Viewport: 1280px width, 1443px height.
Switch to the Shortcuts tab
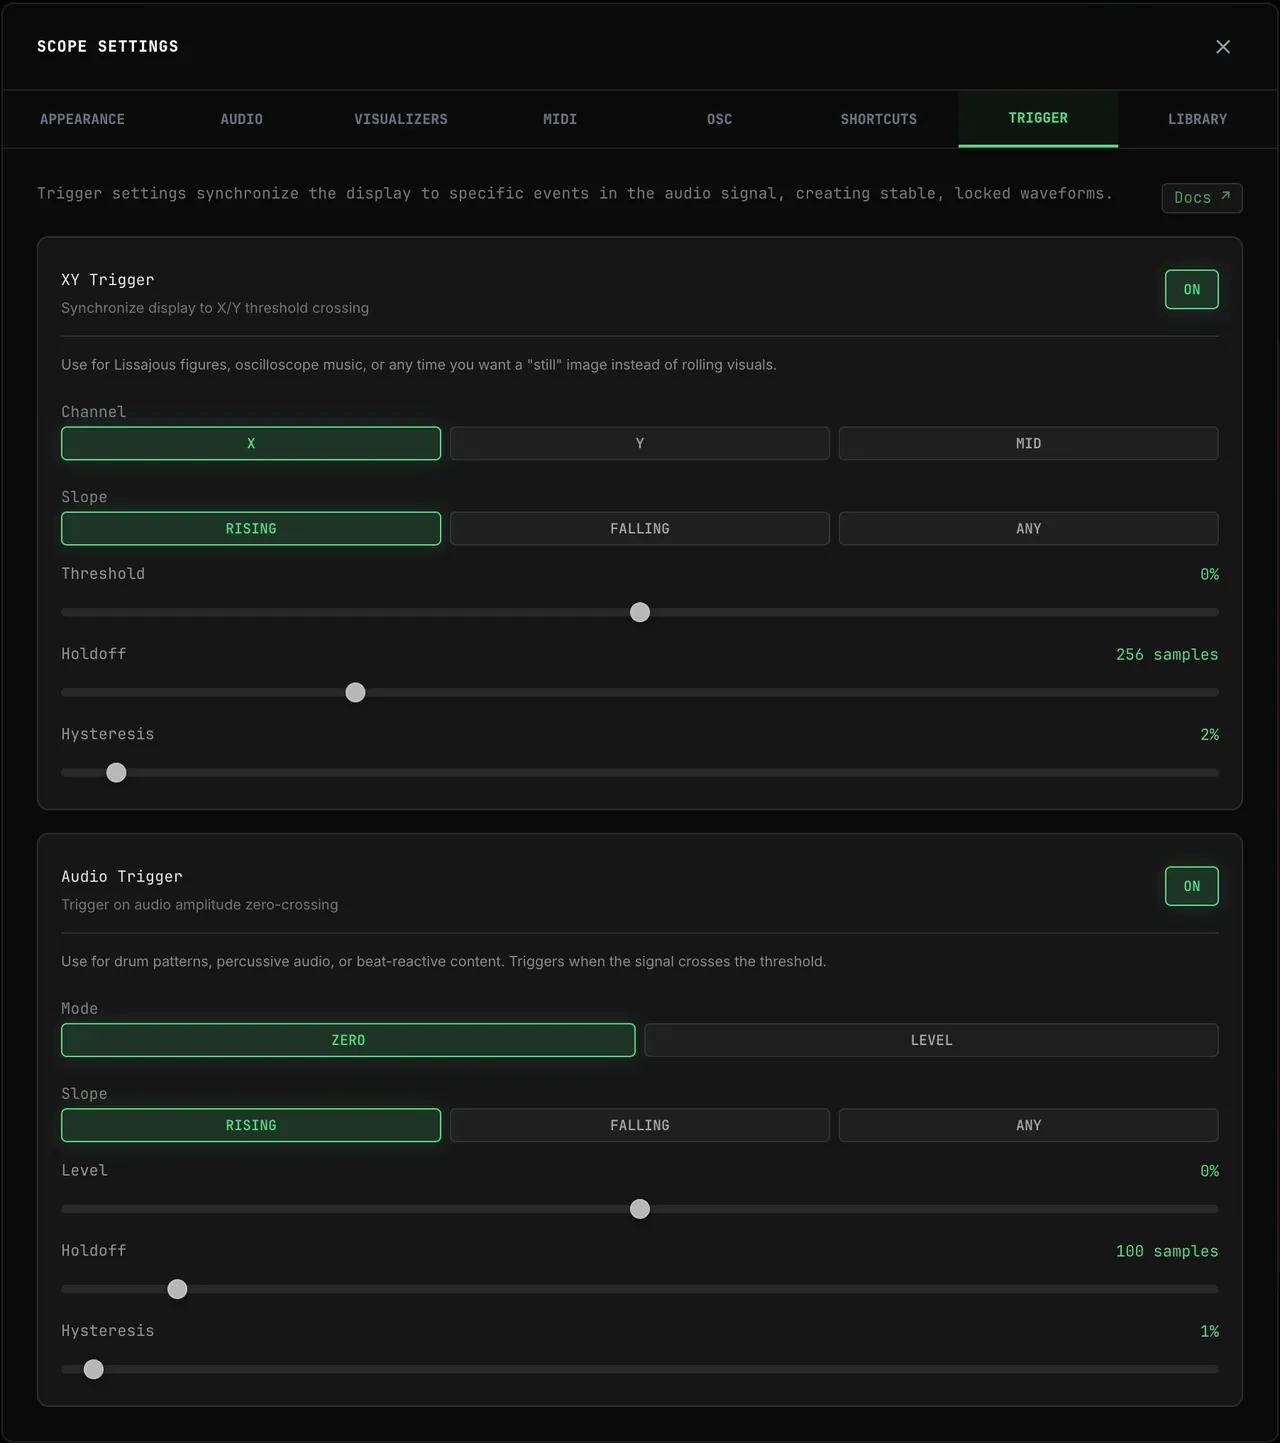(x=879, y=119)
